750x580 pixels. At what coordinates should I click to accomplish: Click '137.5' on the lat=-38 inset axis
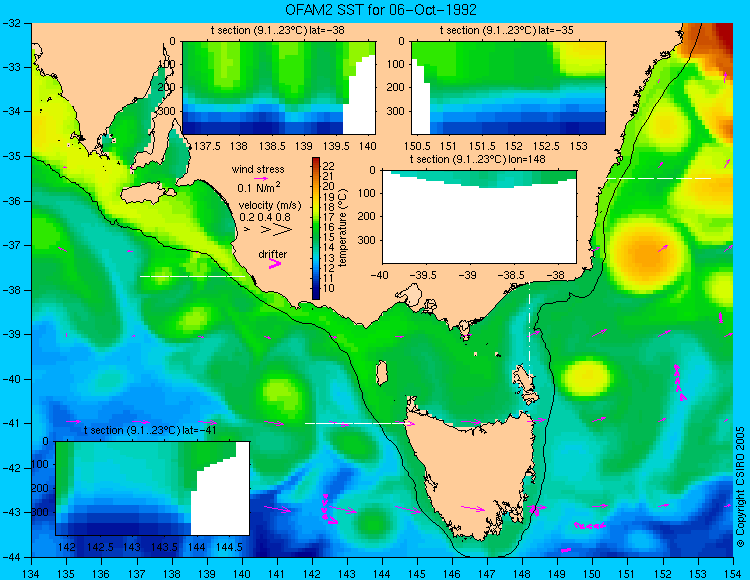click(x=207, y=146)
